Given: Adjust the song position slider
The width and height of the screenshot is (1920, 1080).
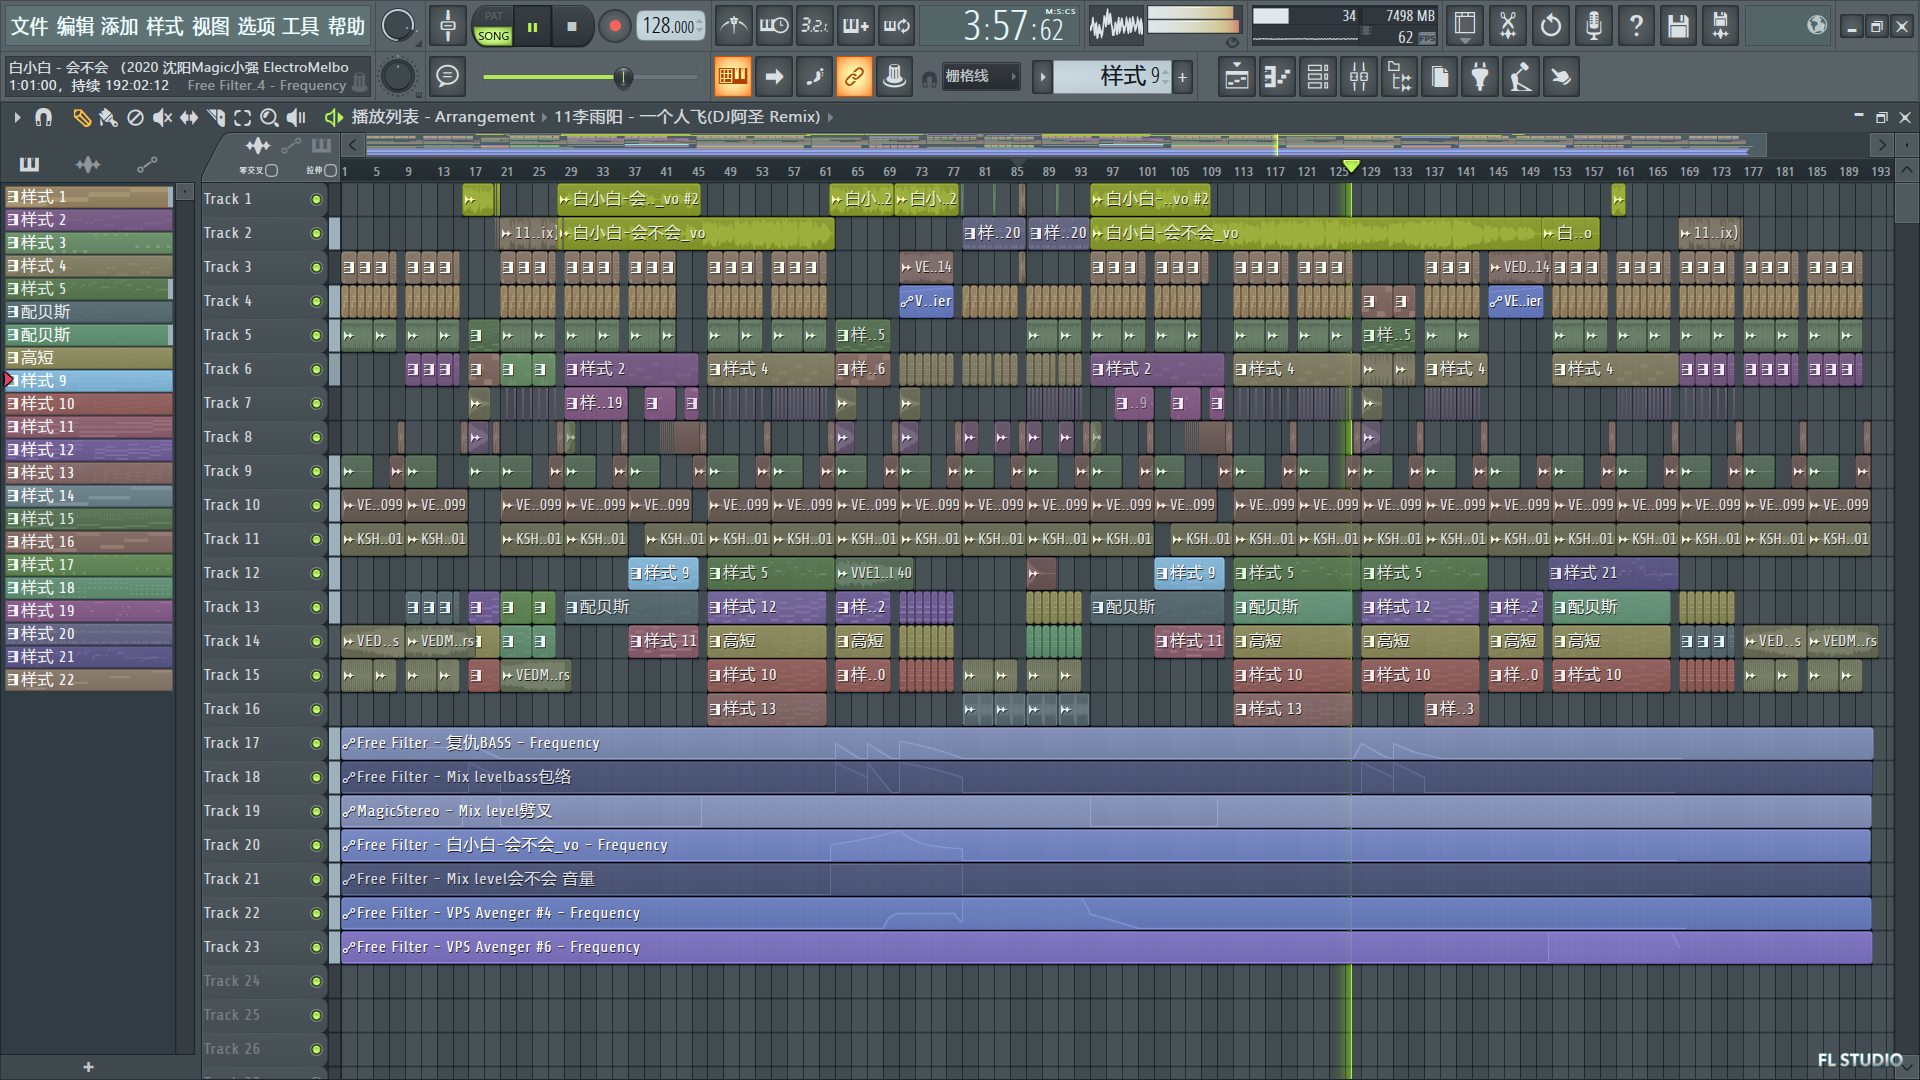Looking at the screenshot, I should click(590, 77).
